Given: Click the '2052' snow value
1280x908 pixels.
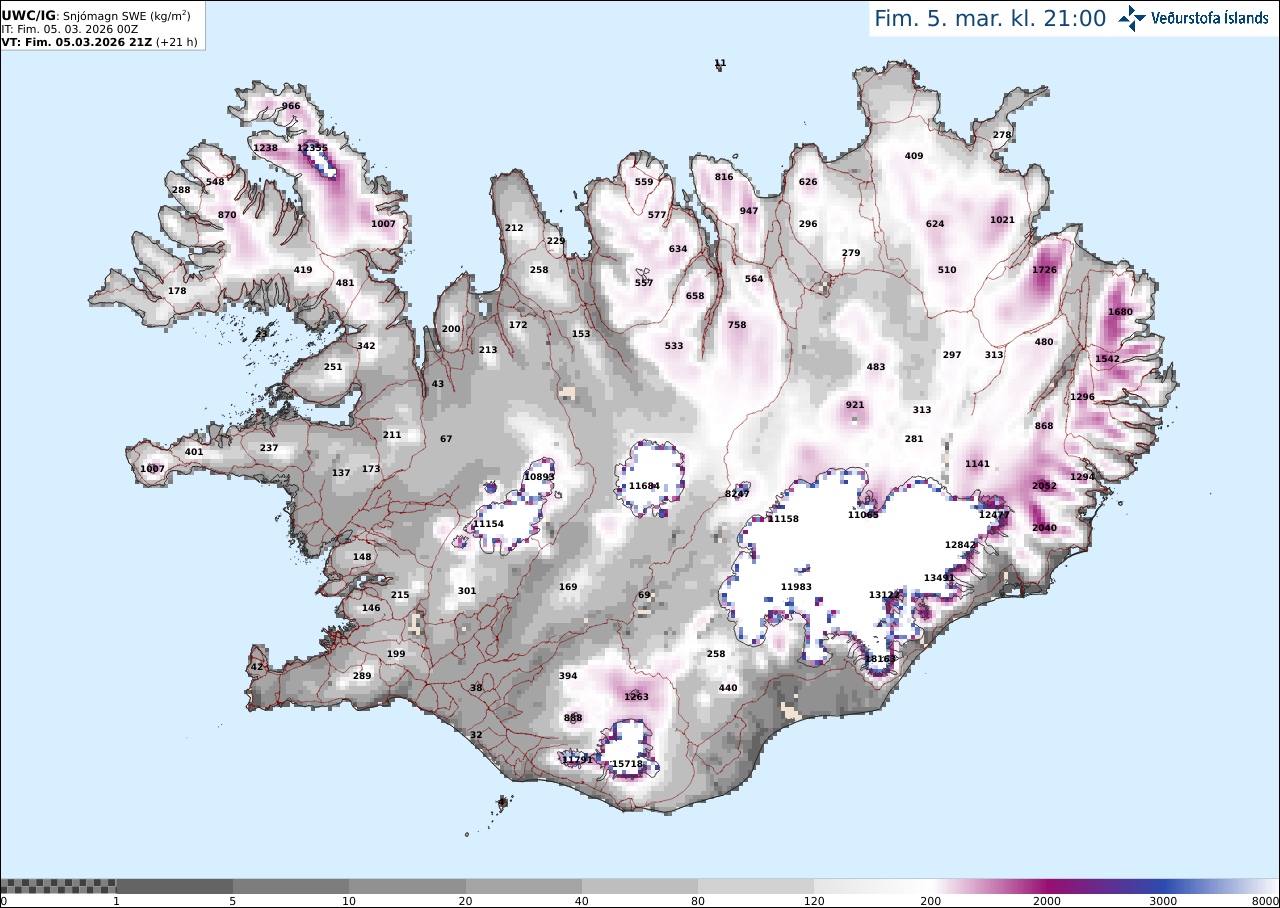Looking at the screenshot, I should [1044, 486].
